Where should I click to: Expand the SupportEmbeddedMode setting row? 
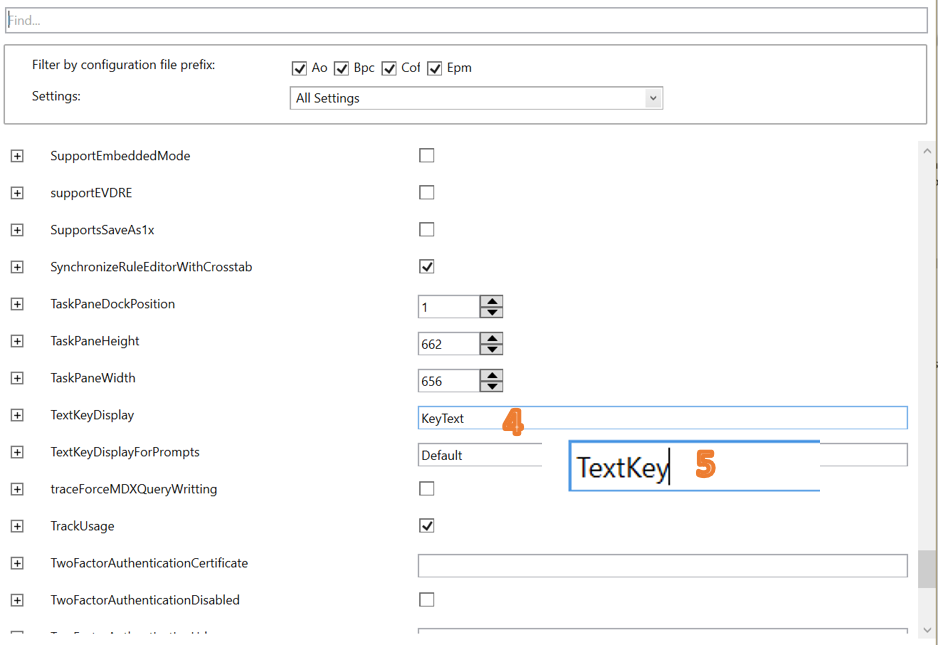point(17,156)
